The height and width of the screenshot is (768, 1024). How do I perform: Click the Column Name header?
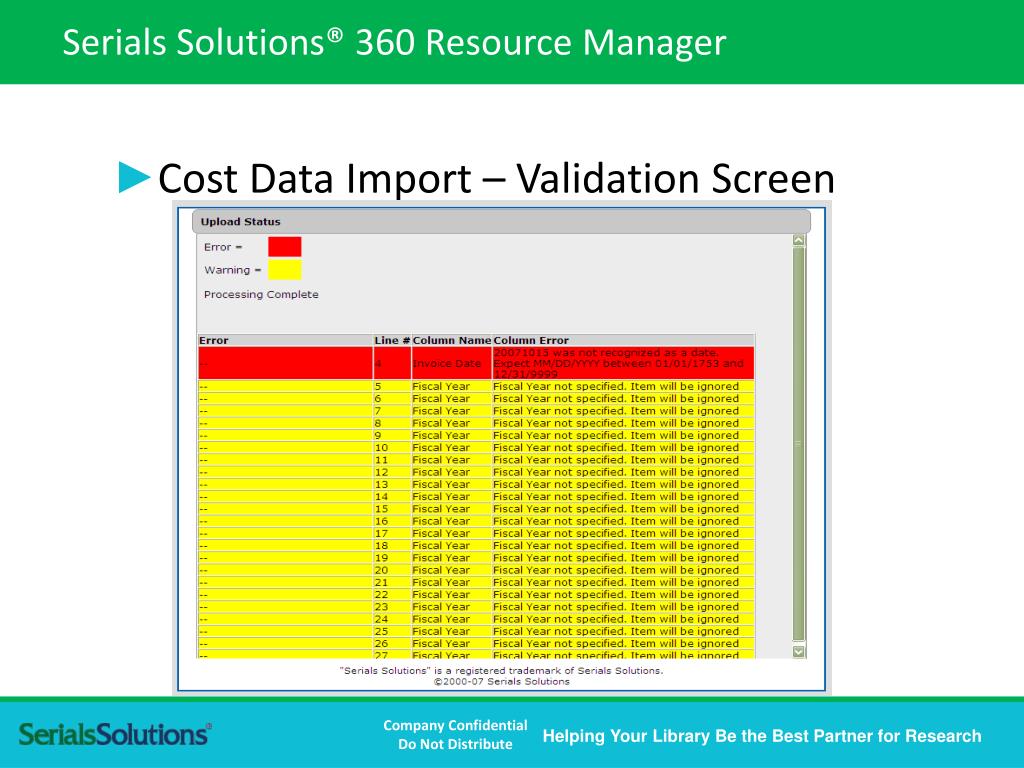point(451,340)
